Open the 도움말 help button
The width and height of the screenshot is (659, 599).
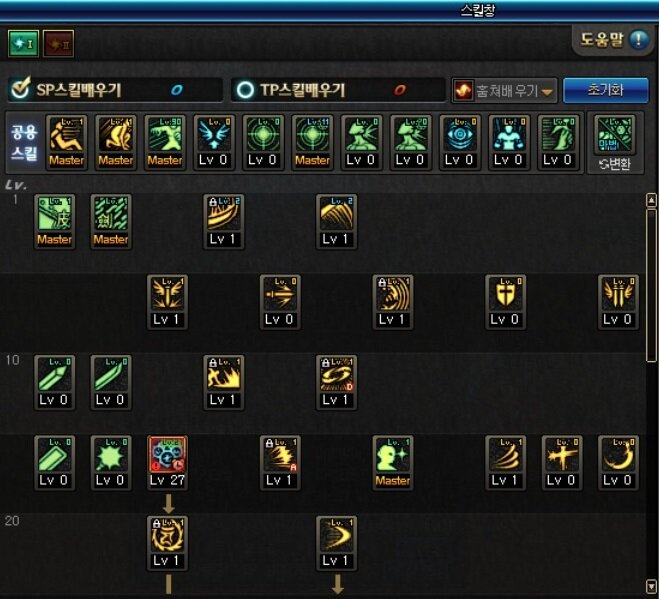pos(614,40)
